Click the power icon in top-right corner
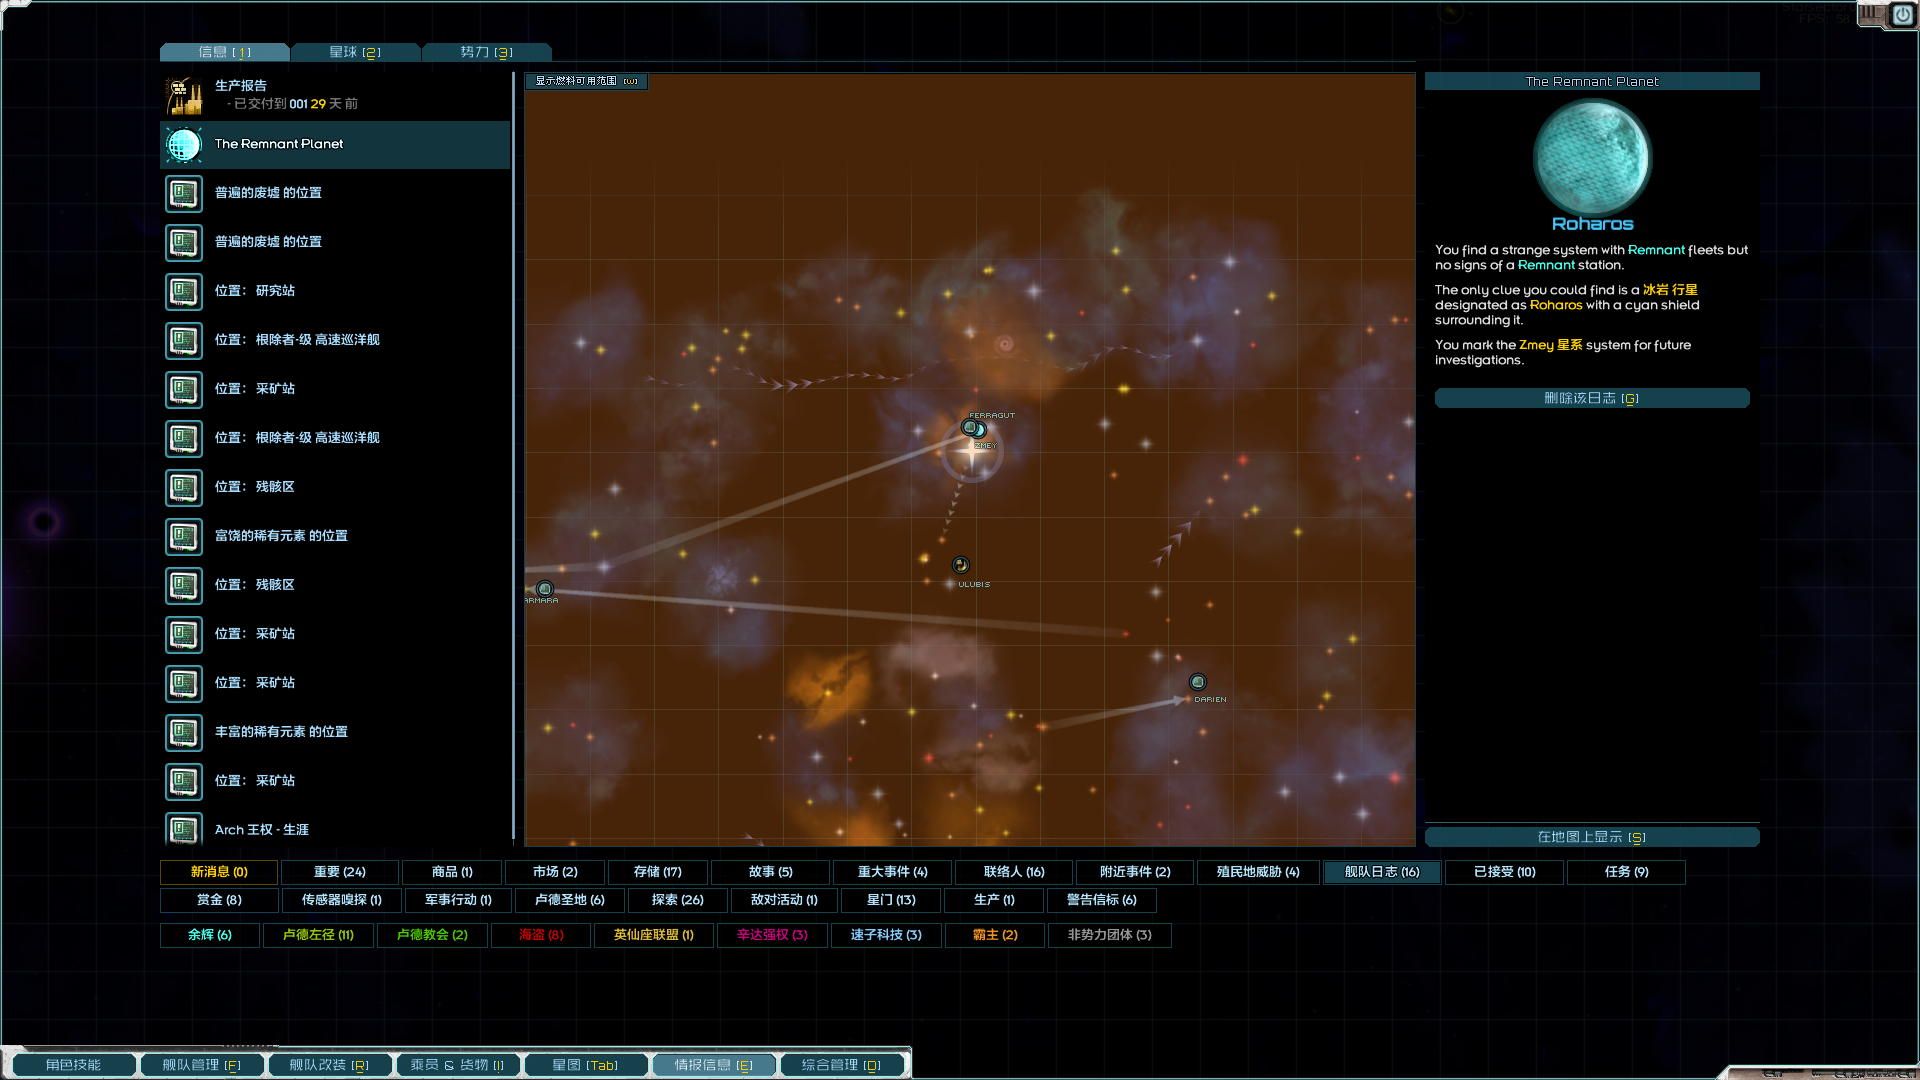Screen dimensions: 1920x1080 point(1902,15)
